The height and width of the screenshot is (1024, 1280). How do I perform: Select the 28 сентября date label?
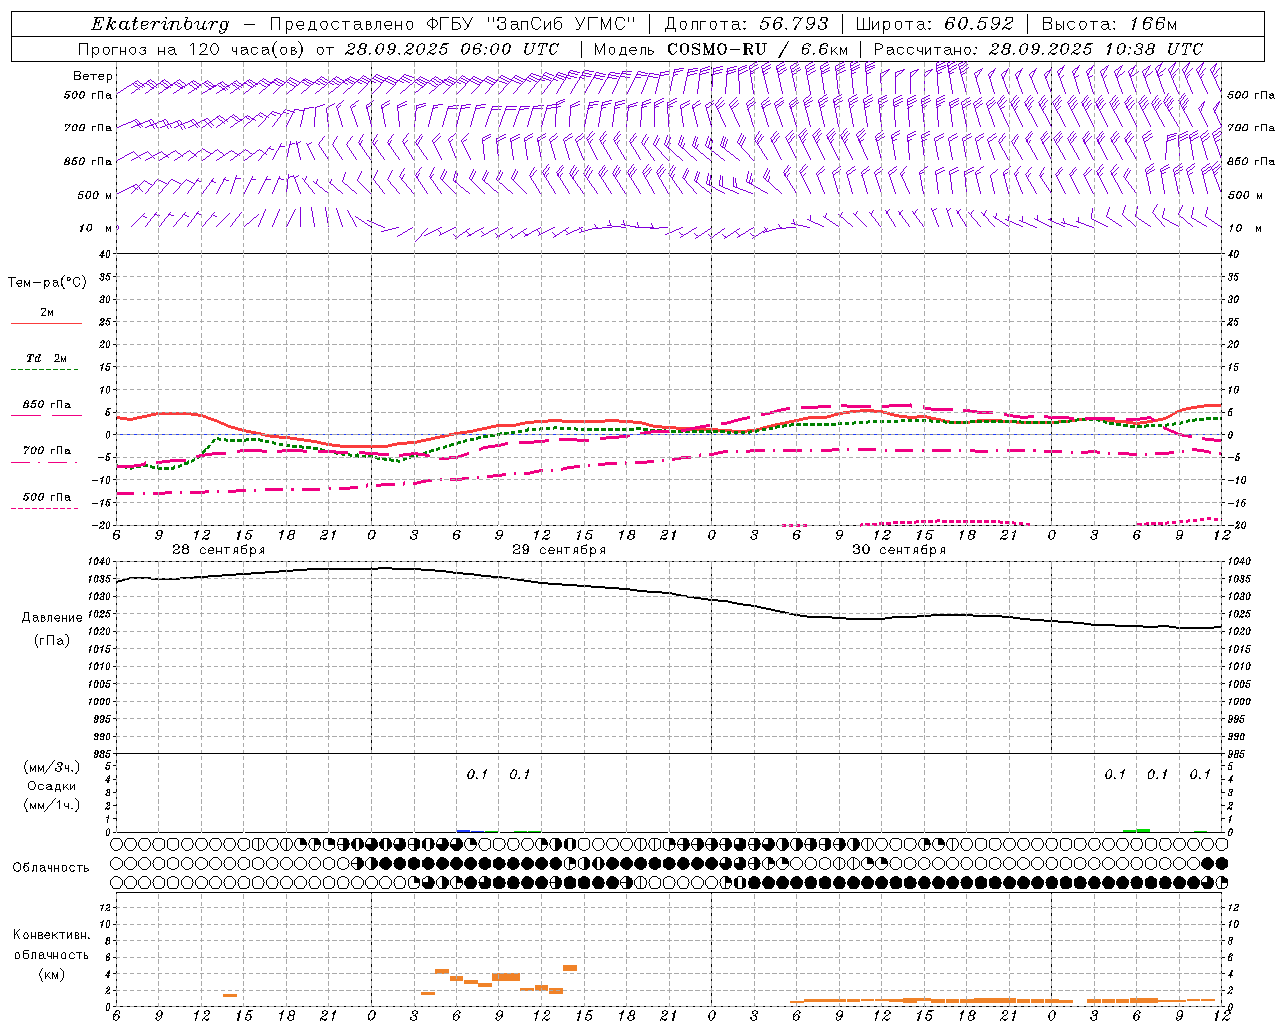pyautogui.click(x=218, y=550)
